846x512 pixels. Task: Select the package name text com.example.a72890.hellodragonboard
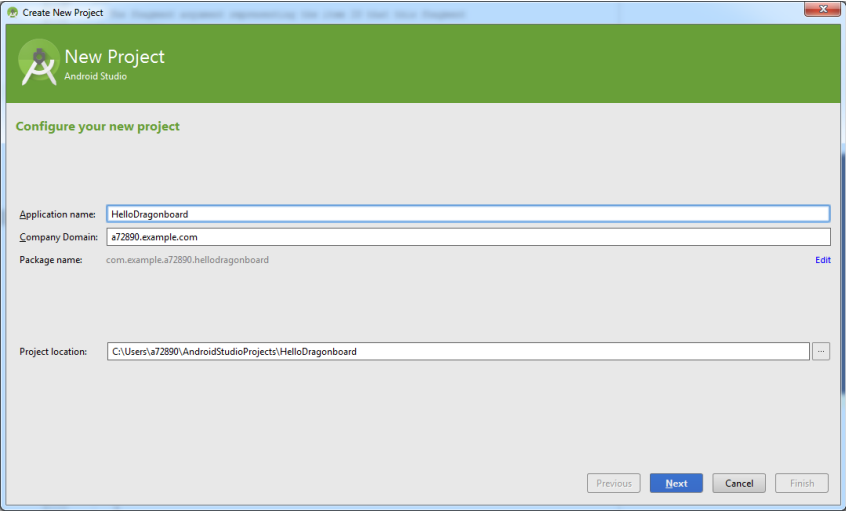(x=187, y=260)
